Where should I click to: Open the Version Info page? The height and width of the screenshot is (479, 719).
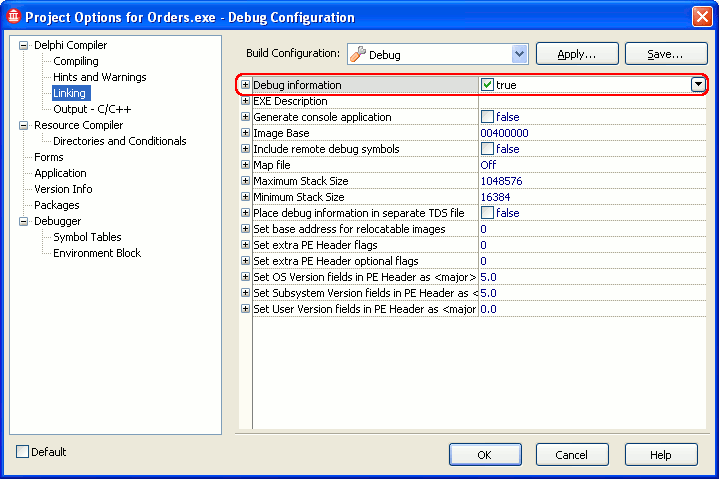coord(63,189)
